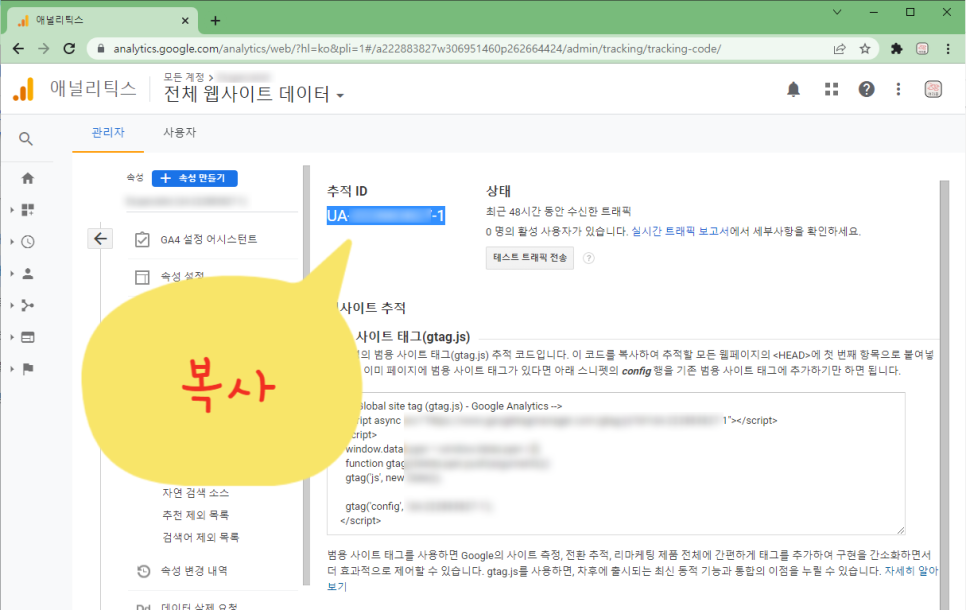Click the main content vertical scrollbar
The width and height of the screenshot is (966, 610).
tap(944, 394)
